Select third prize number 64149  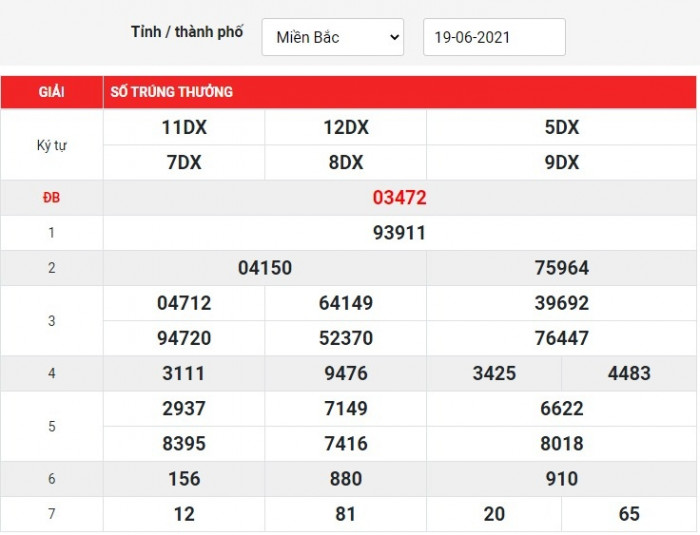coord(345,303)
